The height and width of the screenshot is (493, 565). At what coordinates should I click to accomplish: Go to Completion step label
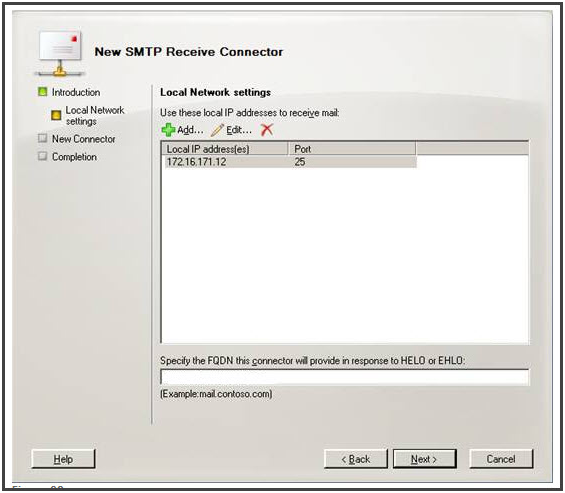point(74,157)
